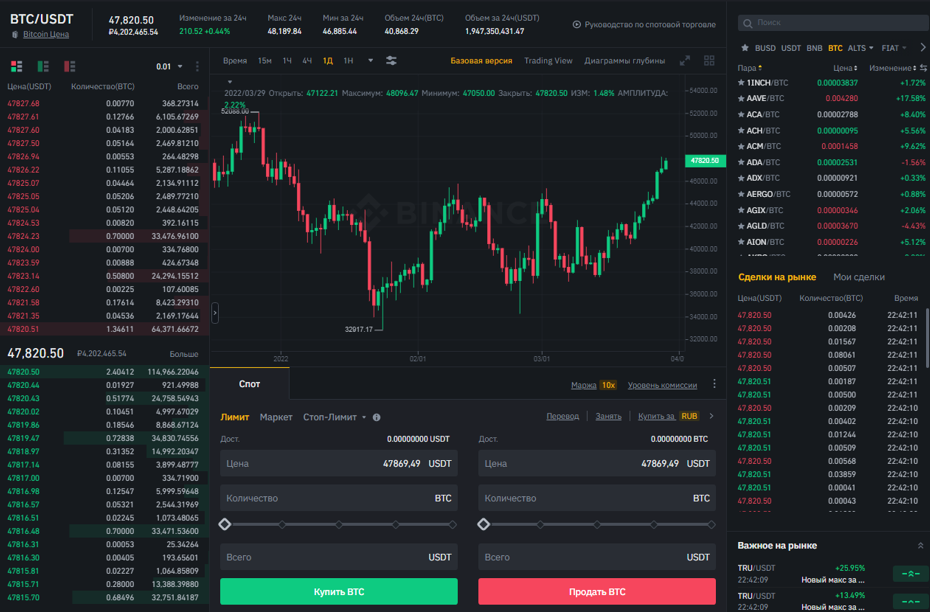Click the Bitcoin price document icon
The height and width of the screenshot is (612, 930).
15,34
